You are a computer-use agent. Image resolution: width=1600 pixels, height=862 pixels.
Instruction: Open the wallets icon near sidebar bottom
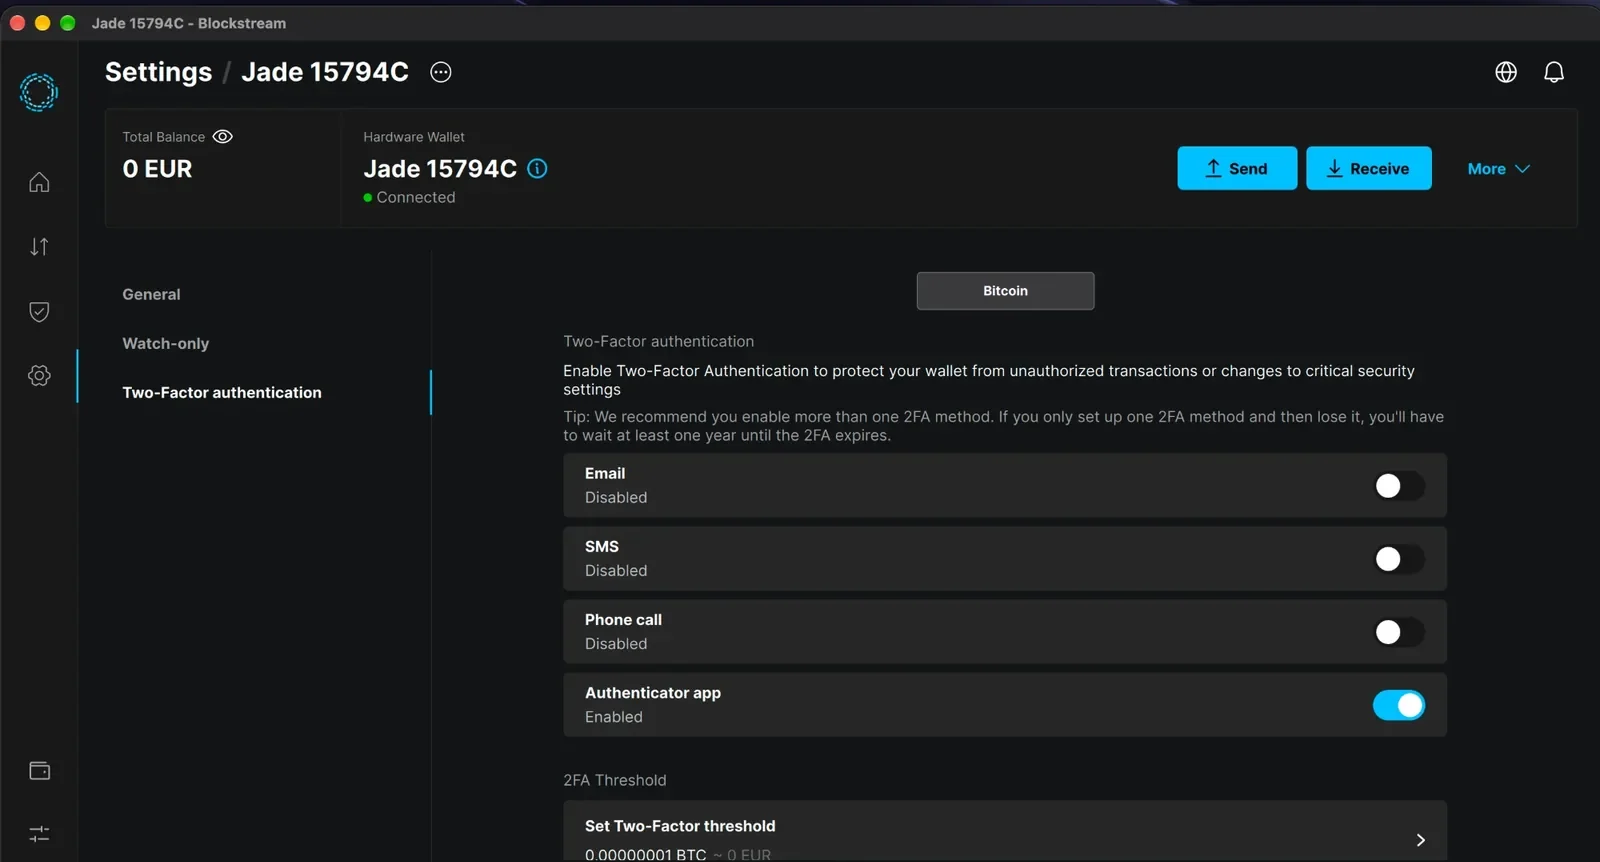[39, 770]
